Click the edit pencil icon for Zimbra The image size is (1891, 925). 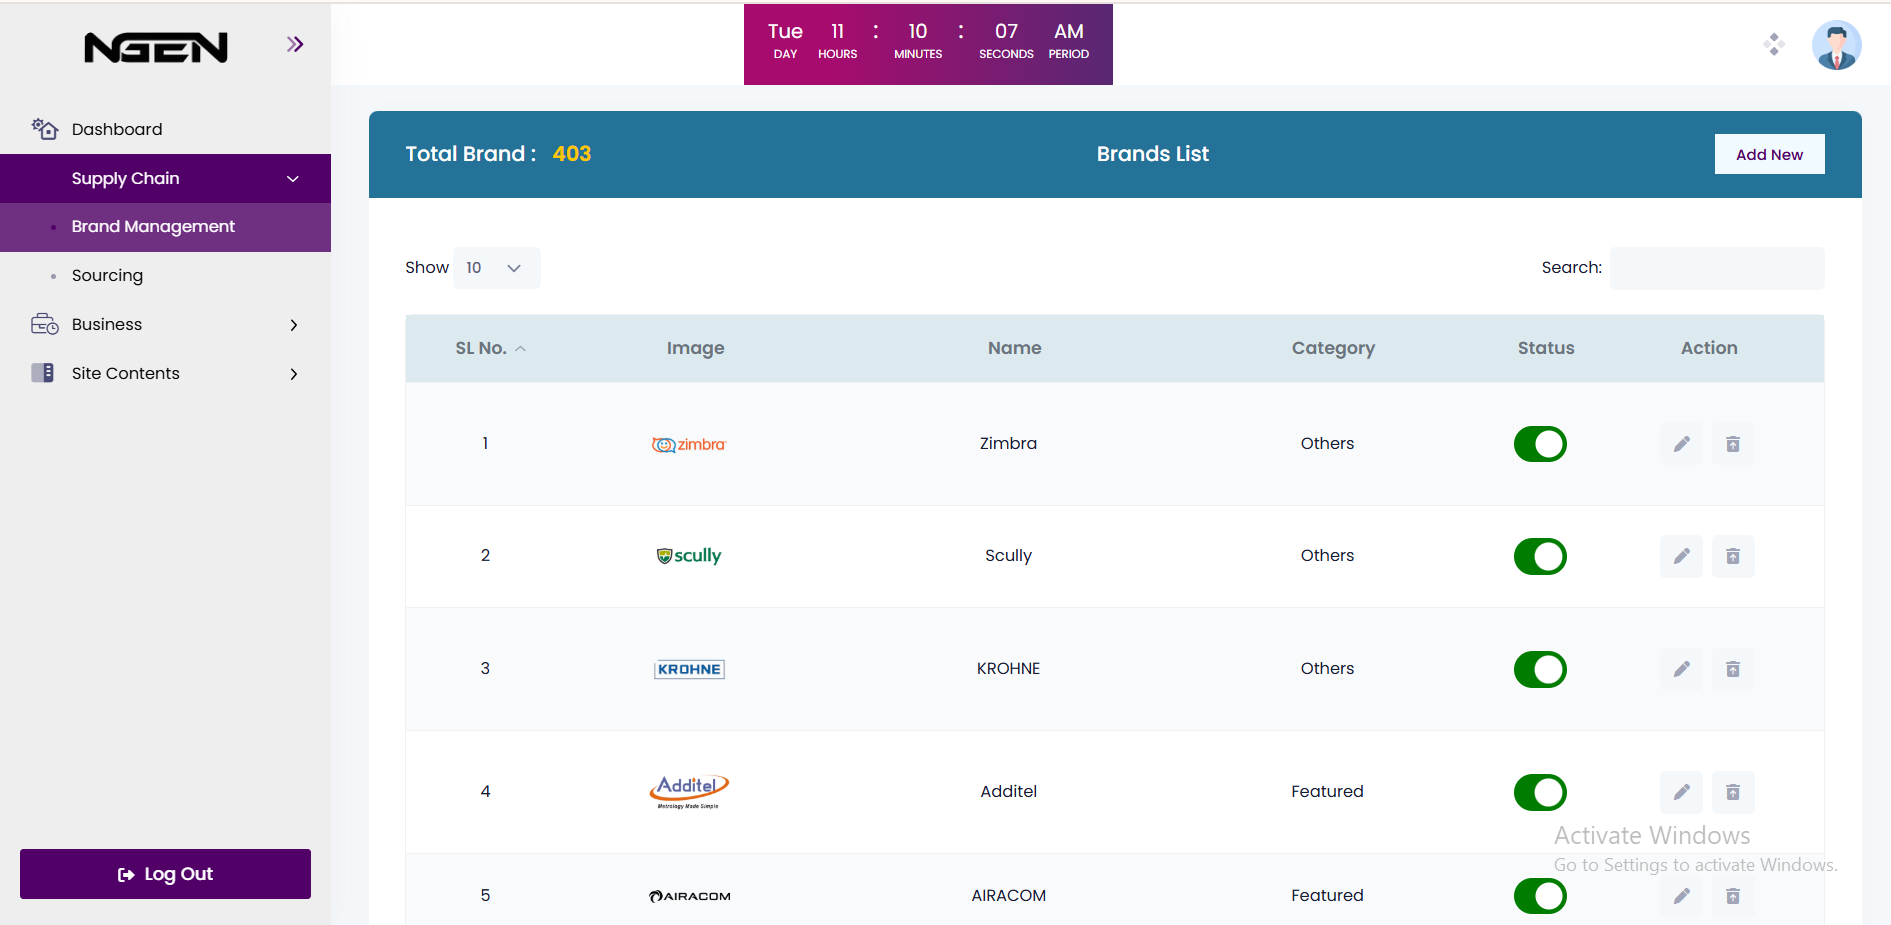tap(1681, 444)
